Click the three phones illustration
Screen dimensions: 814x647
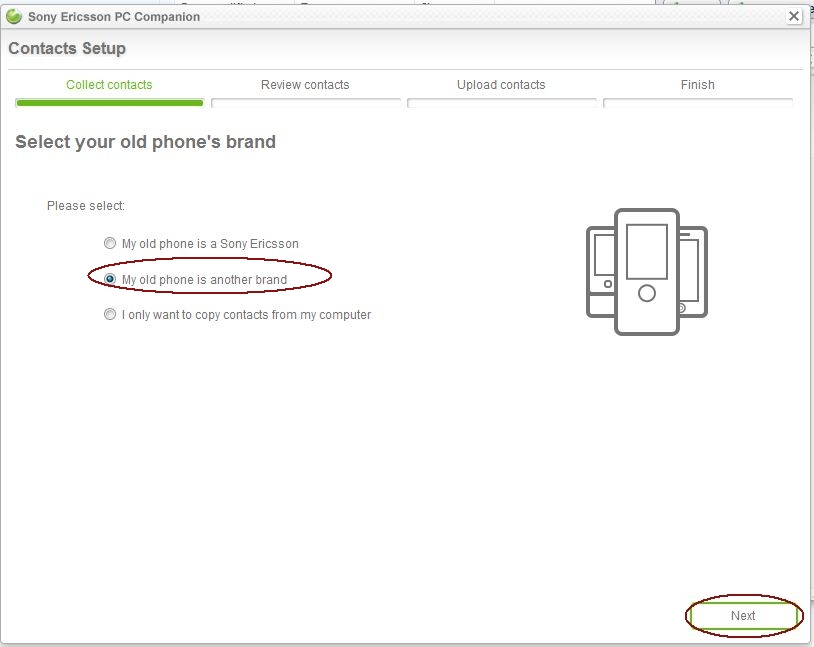(647, 272)
